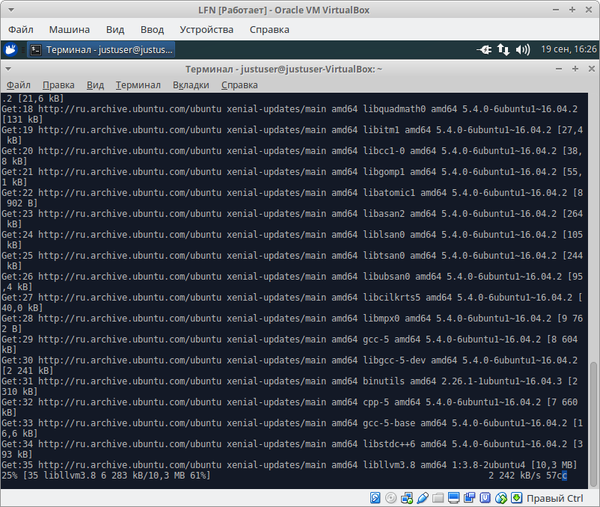Open VirtualBox menu Ввод
Image resolution: width=600 pixels, height=507 pixels.
[152, 29]
